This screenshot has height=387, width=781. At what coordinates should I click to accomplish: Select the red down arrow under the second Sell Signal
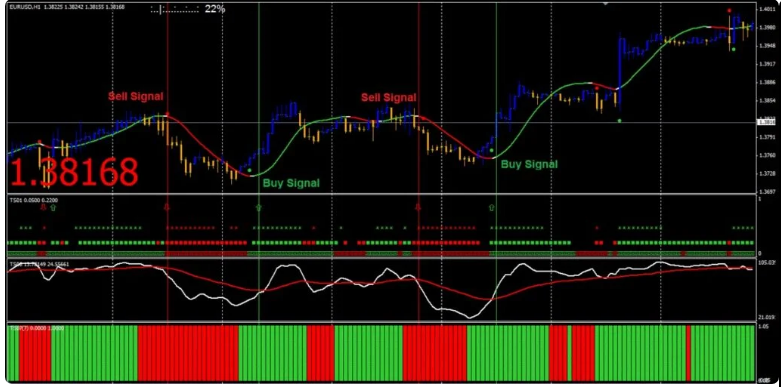pyautogui.click(x=418, y=207)
